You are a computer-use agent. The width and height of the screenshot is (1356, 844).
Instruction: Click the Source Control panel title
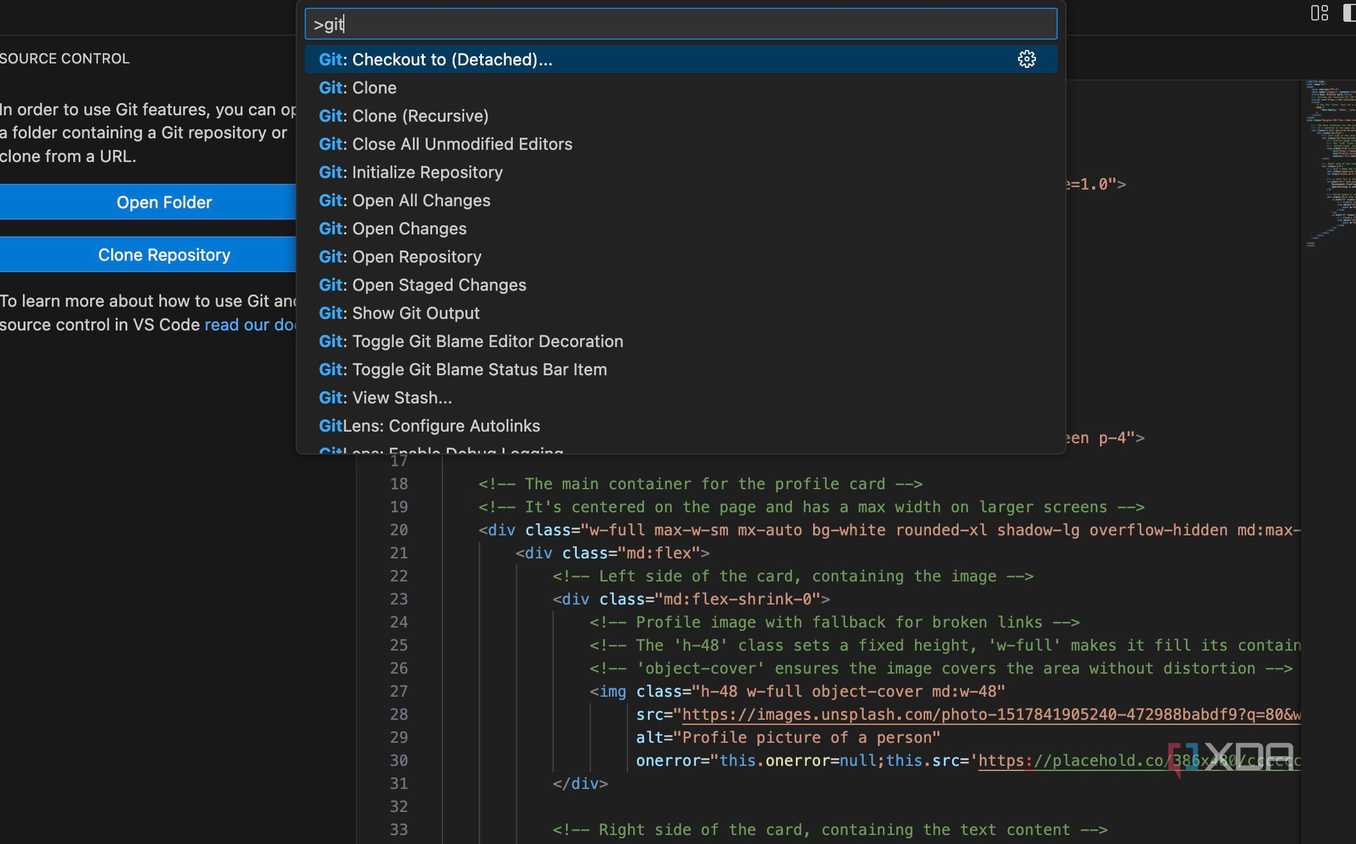[x=65, y=59]
